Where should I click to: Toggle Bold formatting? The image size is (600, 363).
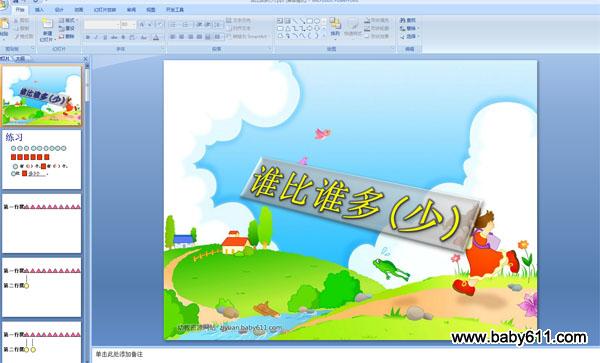[x=88, y=37]
